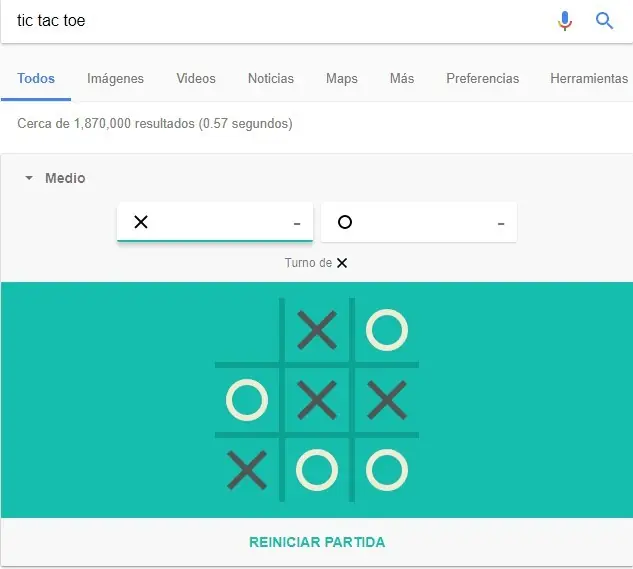The image size is (633, 569).
Task: Click the search field containing tic tac toe
Action: tap(280, 21)
